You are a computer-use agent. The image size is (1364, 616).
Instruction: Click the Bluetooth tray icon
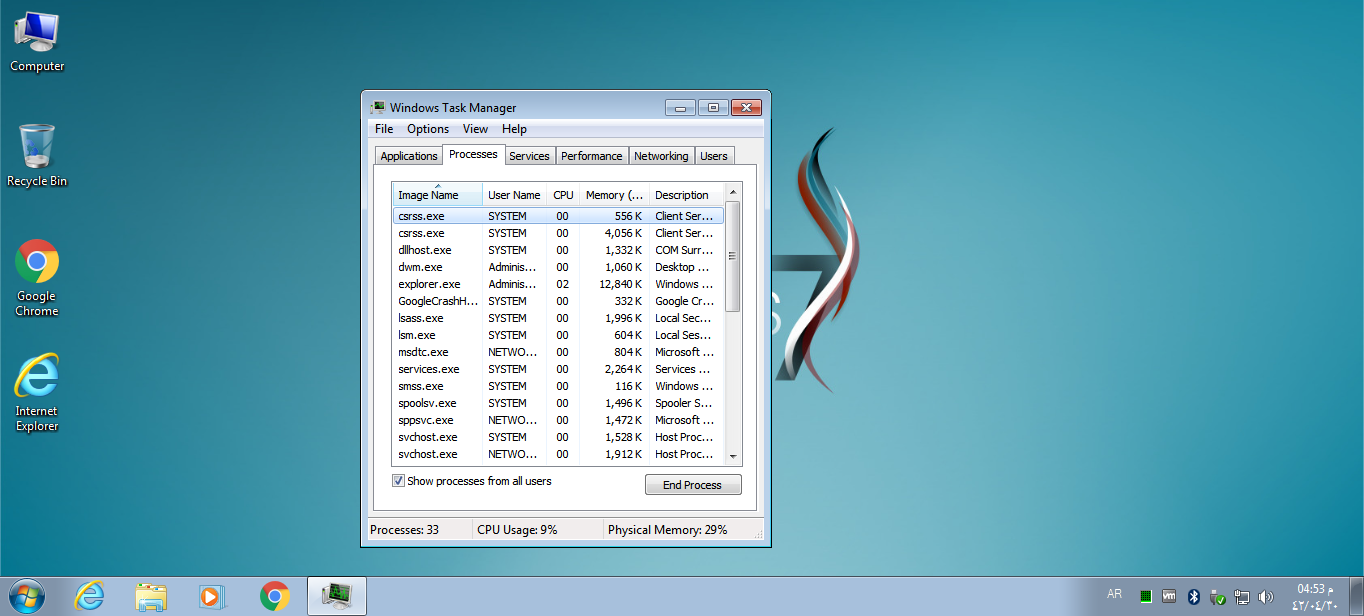click(1193, 596)
